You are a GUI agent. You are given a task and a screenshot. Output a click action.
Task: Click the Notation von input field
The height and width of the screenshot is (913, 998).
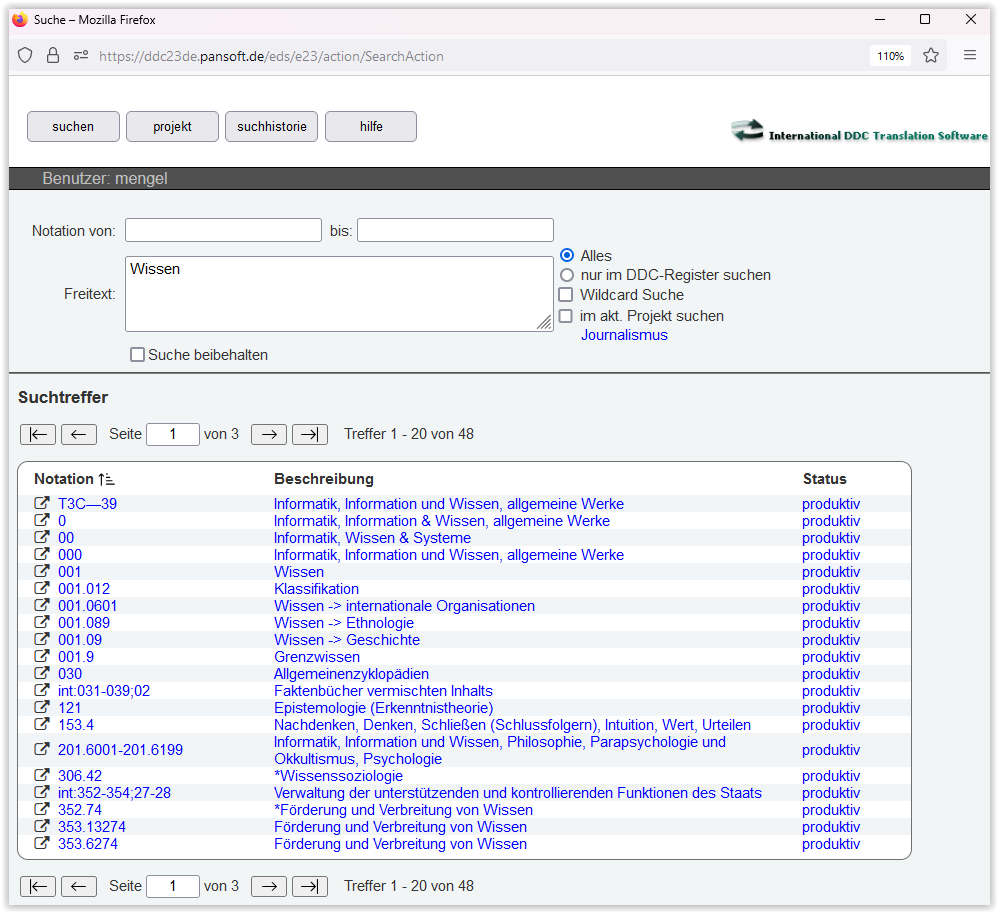tap(223, 230)
